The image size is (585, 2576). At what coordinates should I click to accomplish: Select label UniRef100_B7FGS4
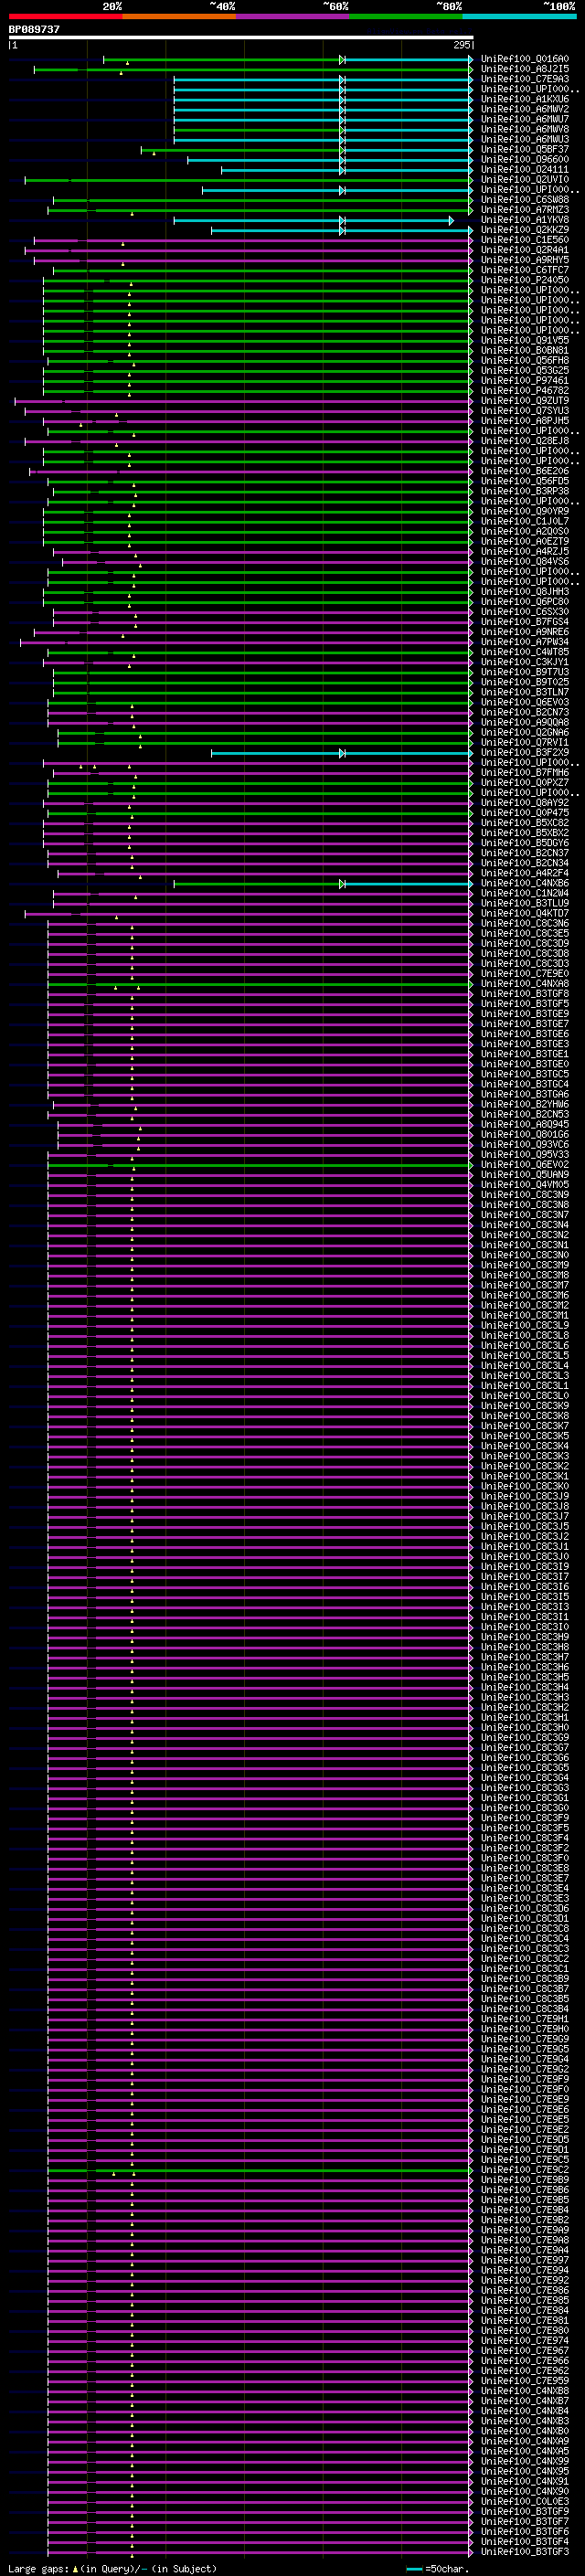(x=525, y=622)
